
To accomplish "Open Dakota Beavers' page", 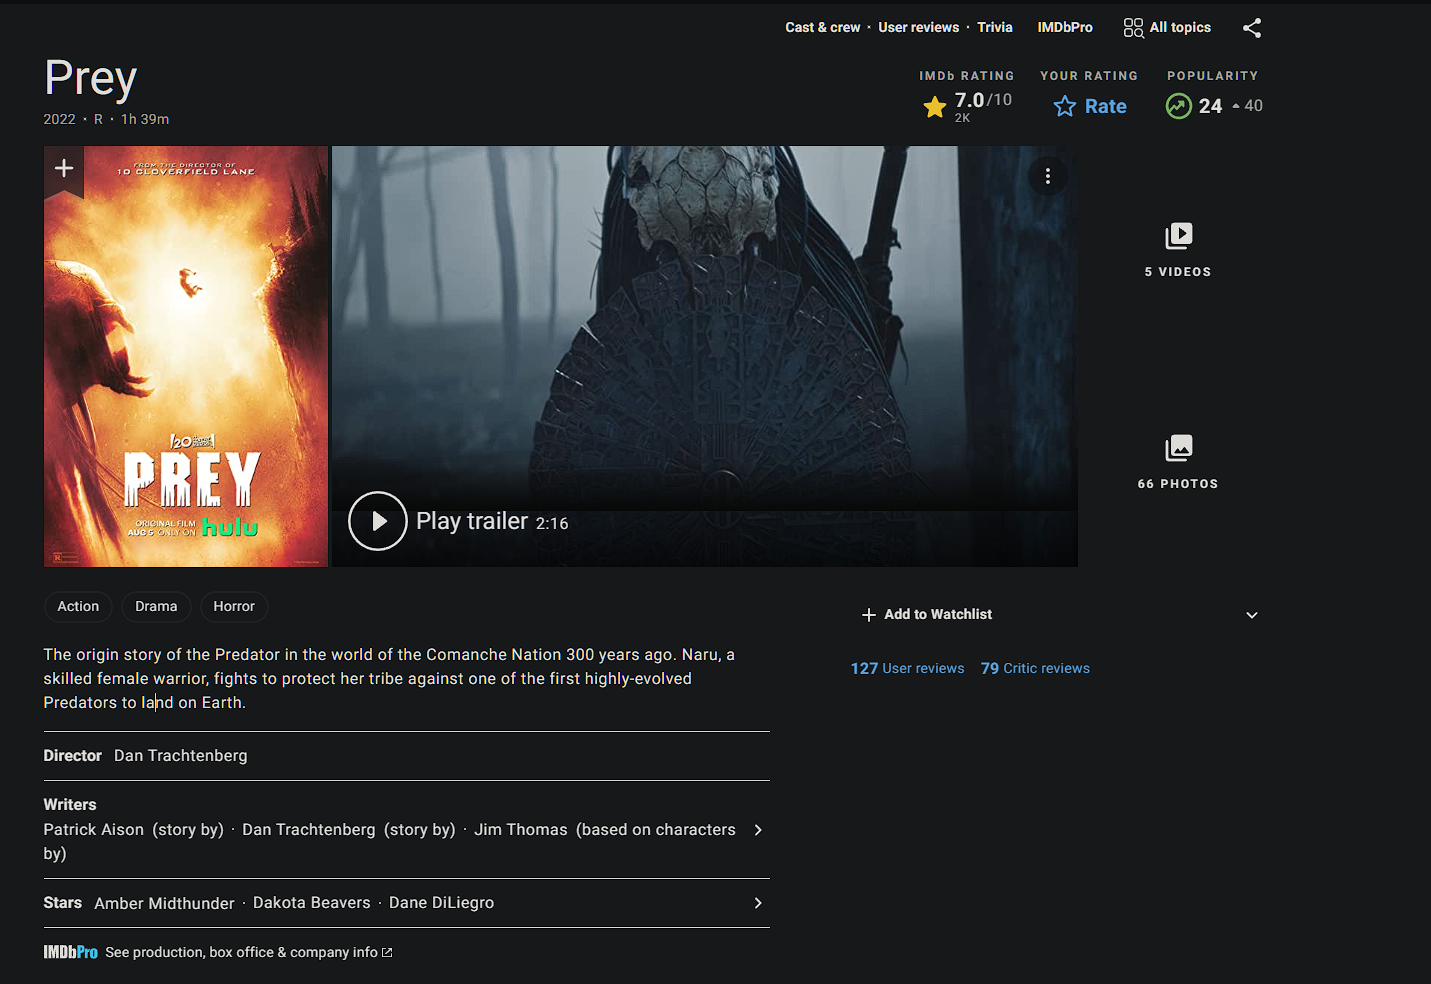I will [x=312, y=903].
